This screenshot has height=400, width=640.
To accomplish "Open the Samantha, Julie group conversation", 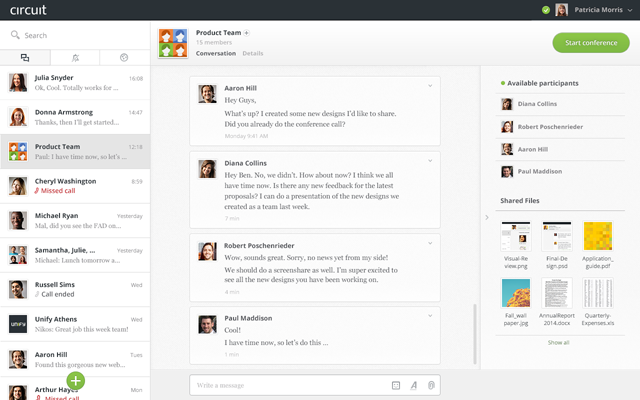I will click(75, 255).
